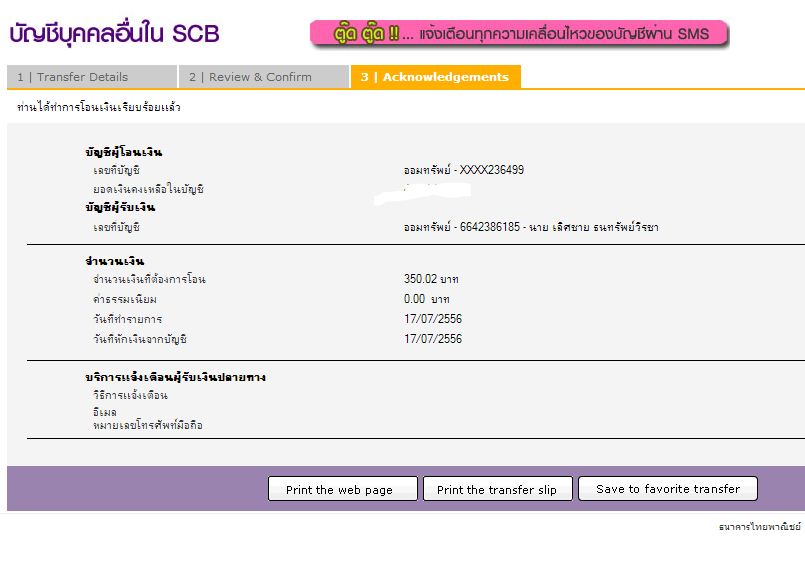Click the ยอดเงินคงเหลือในบัญชี label

(x=148, y=189)
